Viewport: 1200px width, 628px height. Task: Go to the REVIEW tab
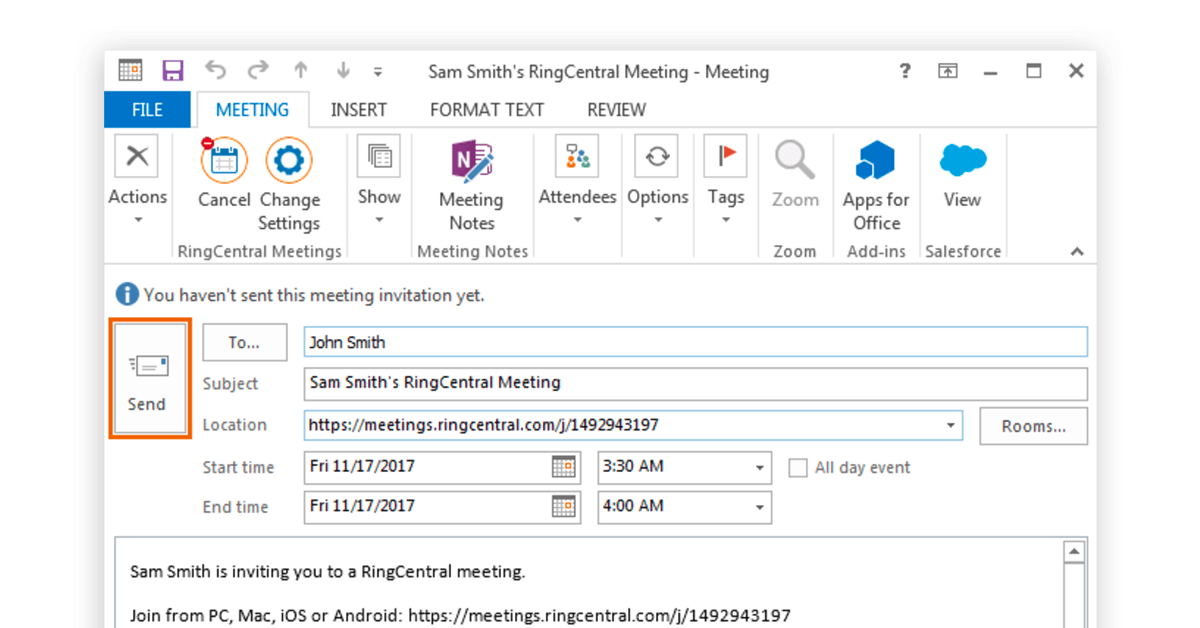[616, 110]
